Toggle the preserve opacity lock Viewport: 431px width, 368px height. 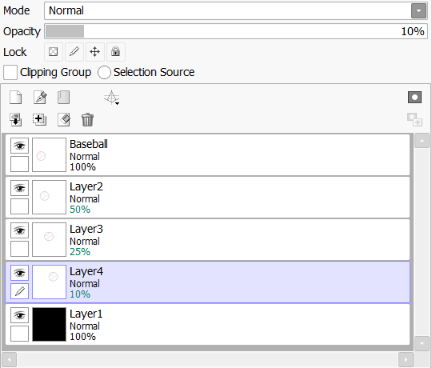pos(53,52)
